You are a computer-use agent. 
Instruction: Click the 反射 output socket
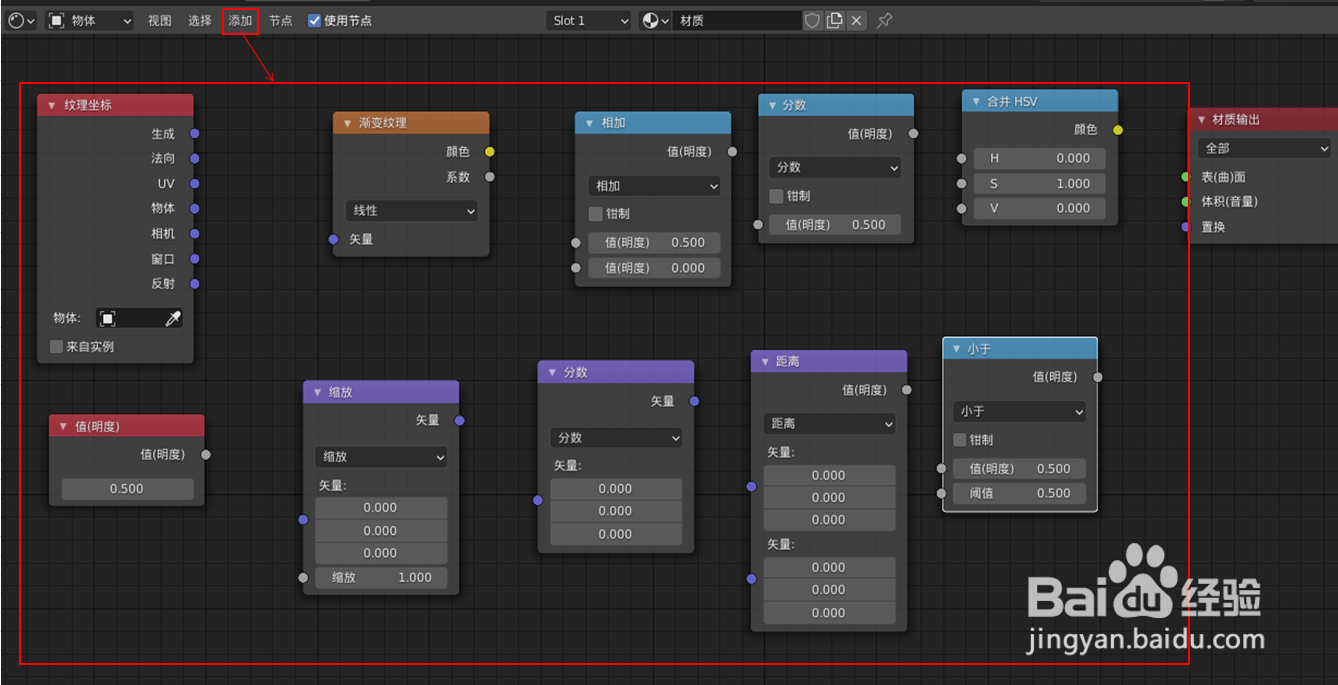[194, 284]
